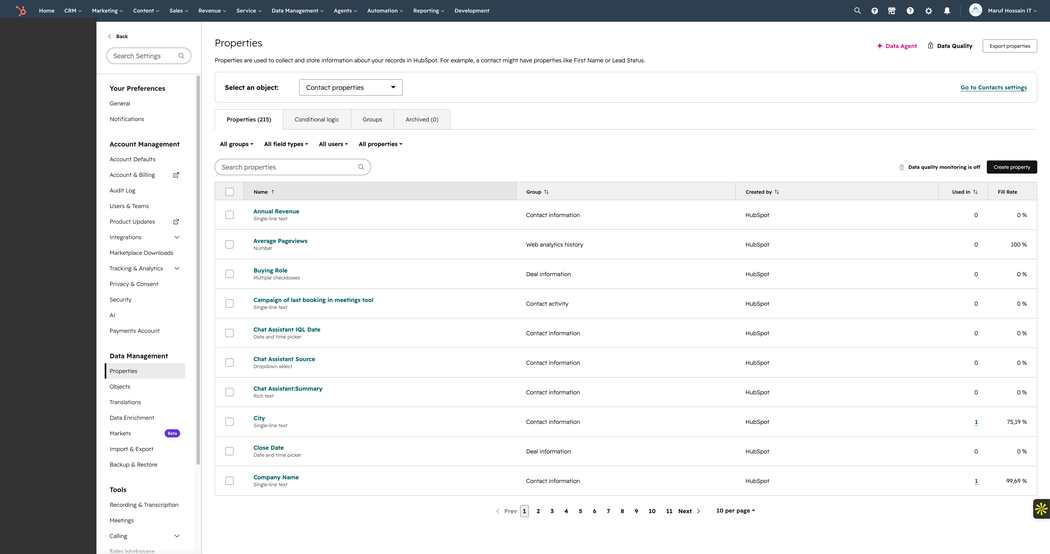Check the City row checkbox
This screenshot has height=554, width=1050.
point(230,421)
